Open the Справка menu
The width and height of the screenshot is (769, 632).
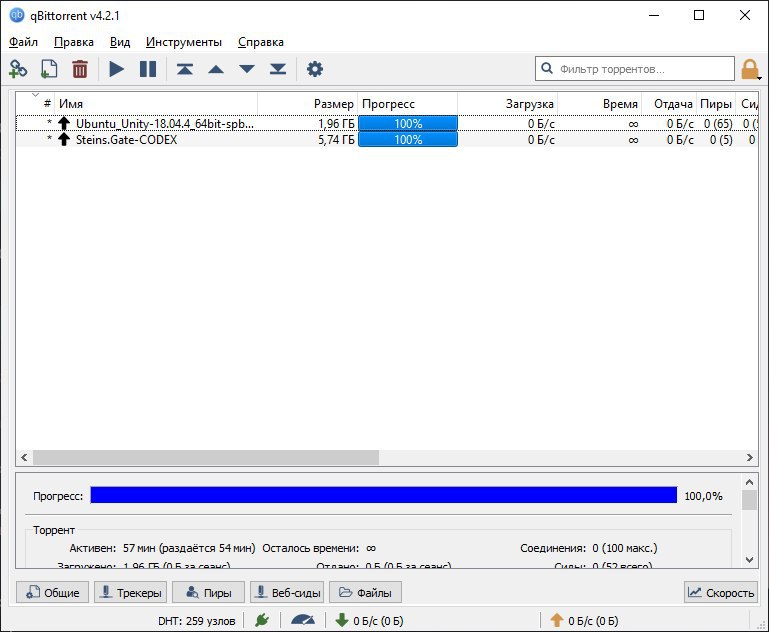click(x=261, y=42)
